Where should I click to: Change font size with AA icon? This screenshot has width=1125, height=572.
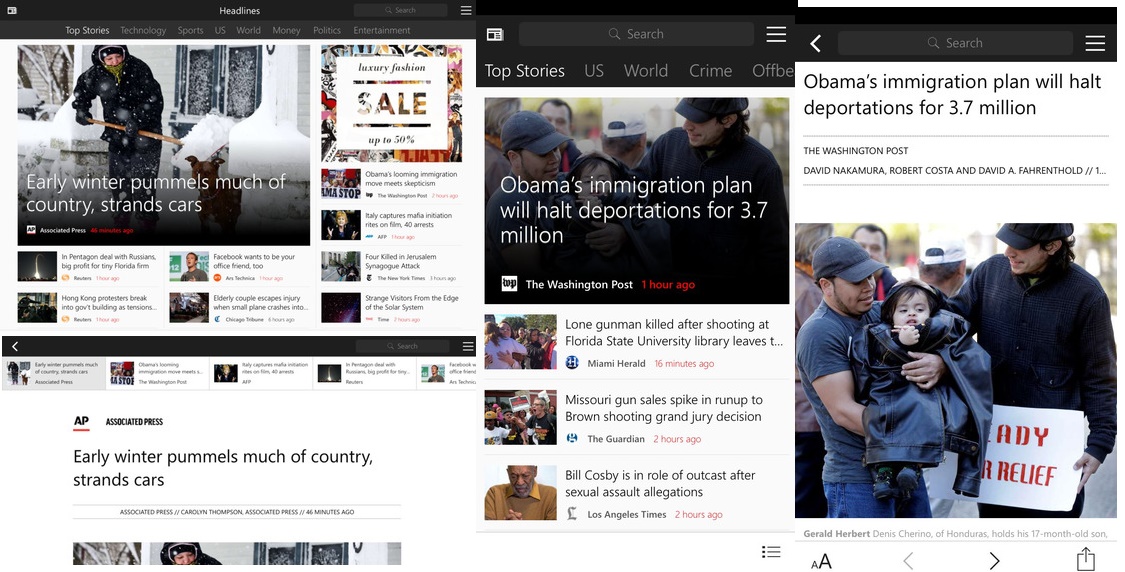(821, 561)
